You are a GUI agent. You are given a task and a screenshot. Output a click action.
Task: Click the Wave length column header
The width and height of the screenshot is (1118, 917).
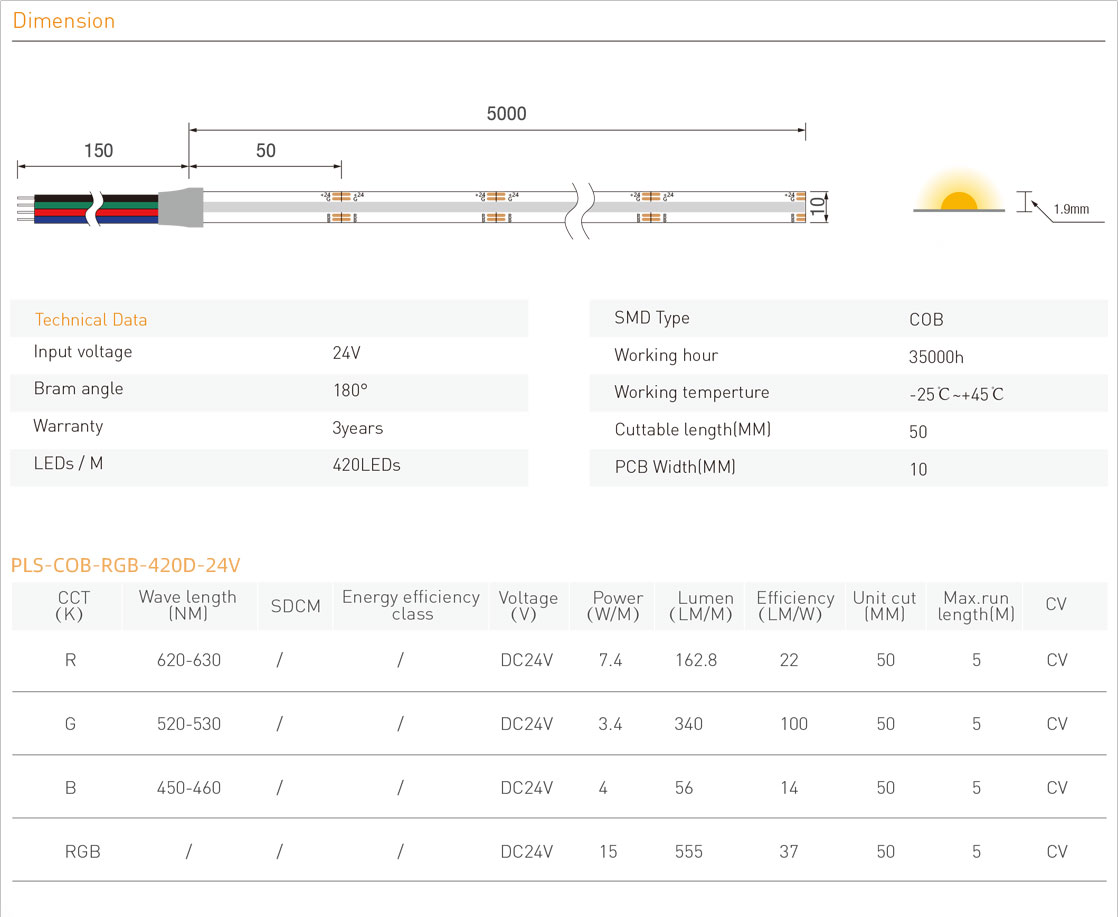pos(188,605)
